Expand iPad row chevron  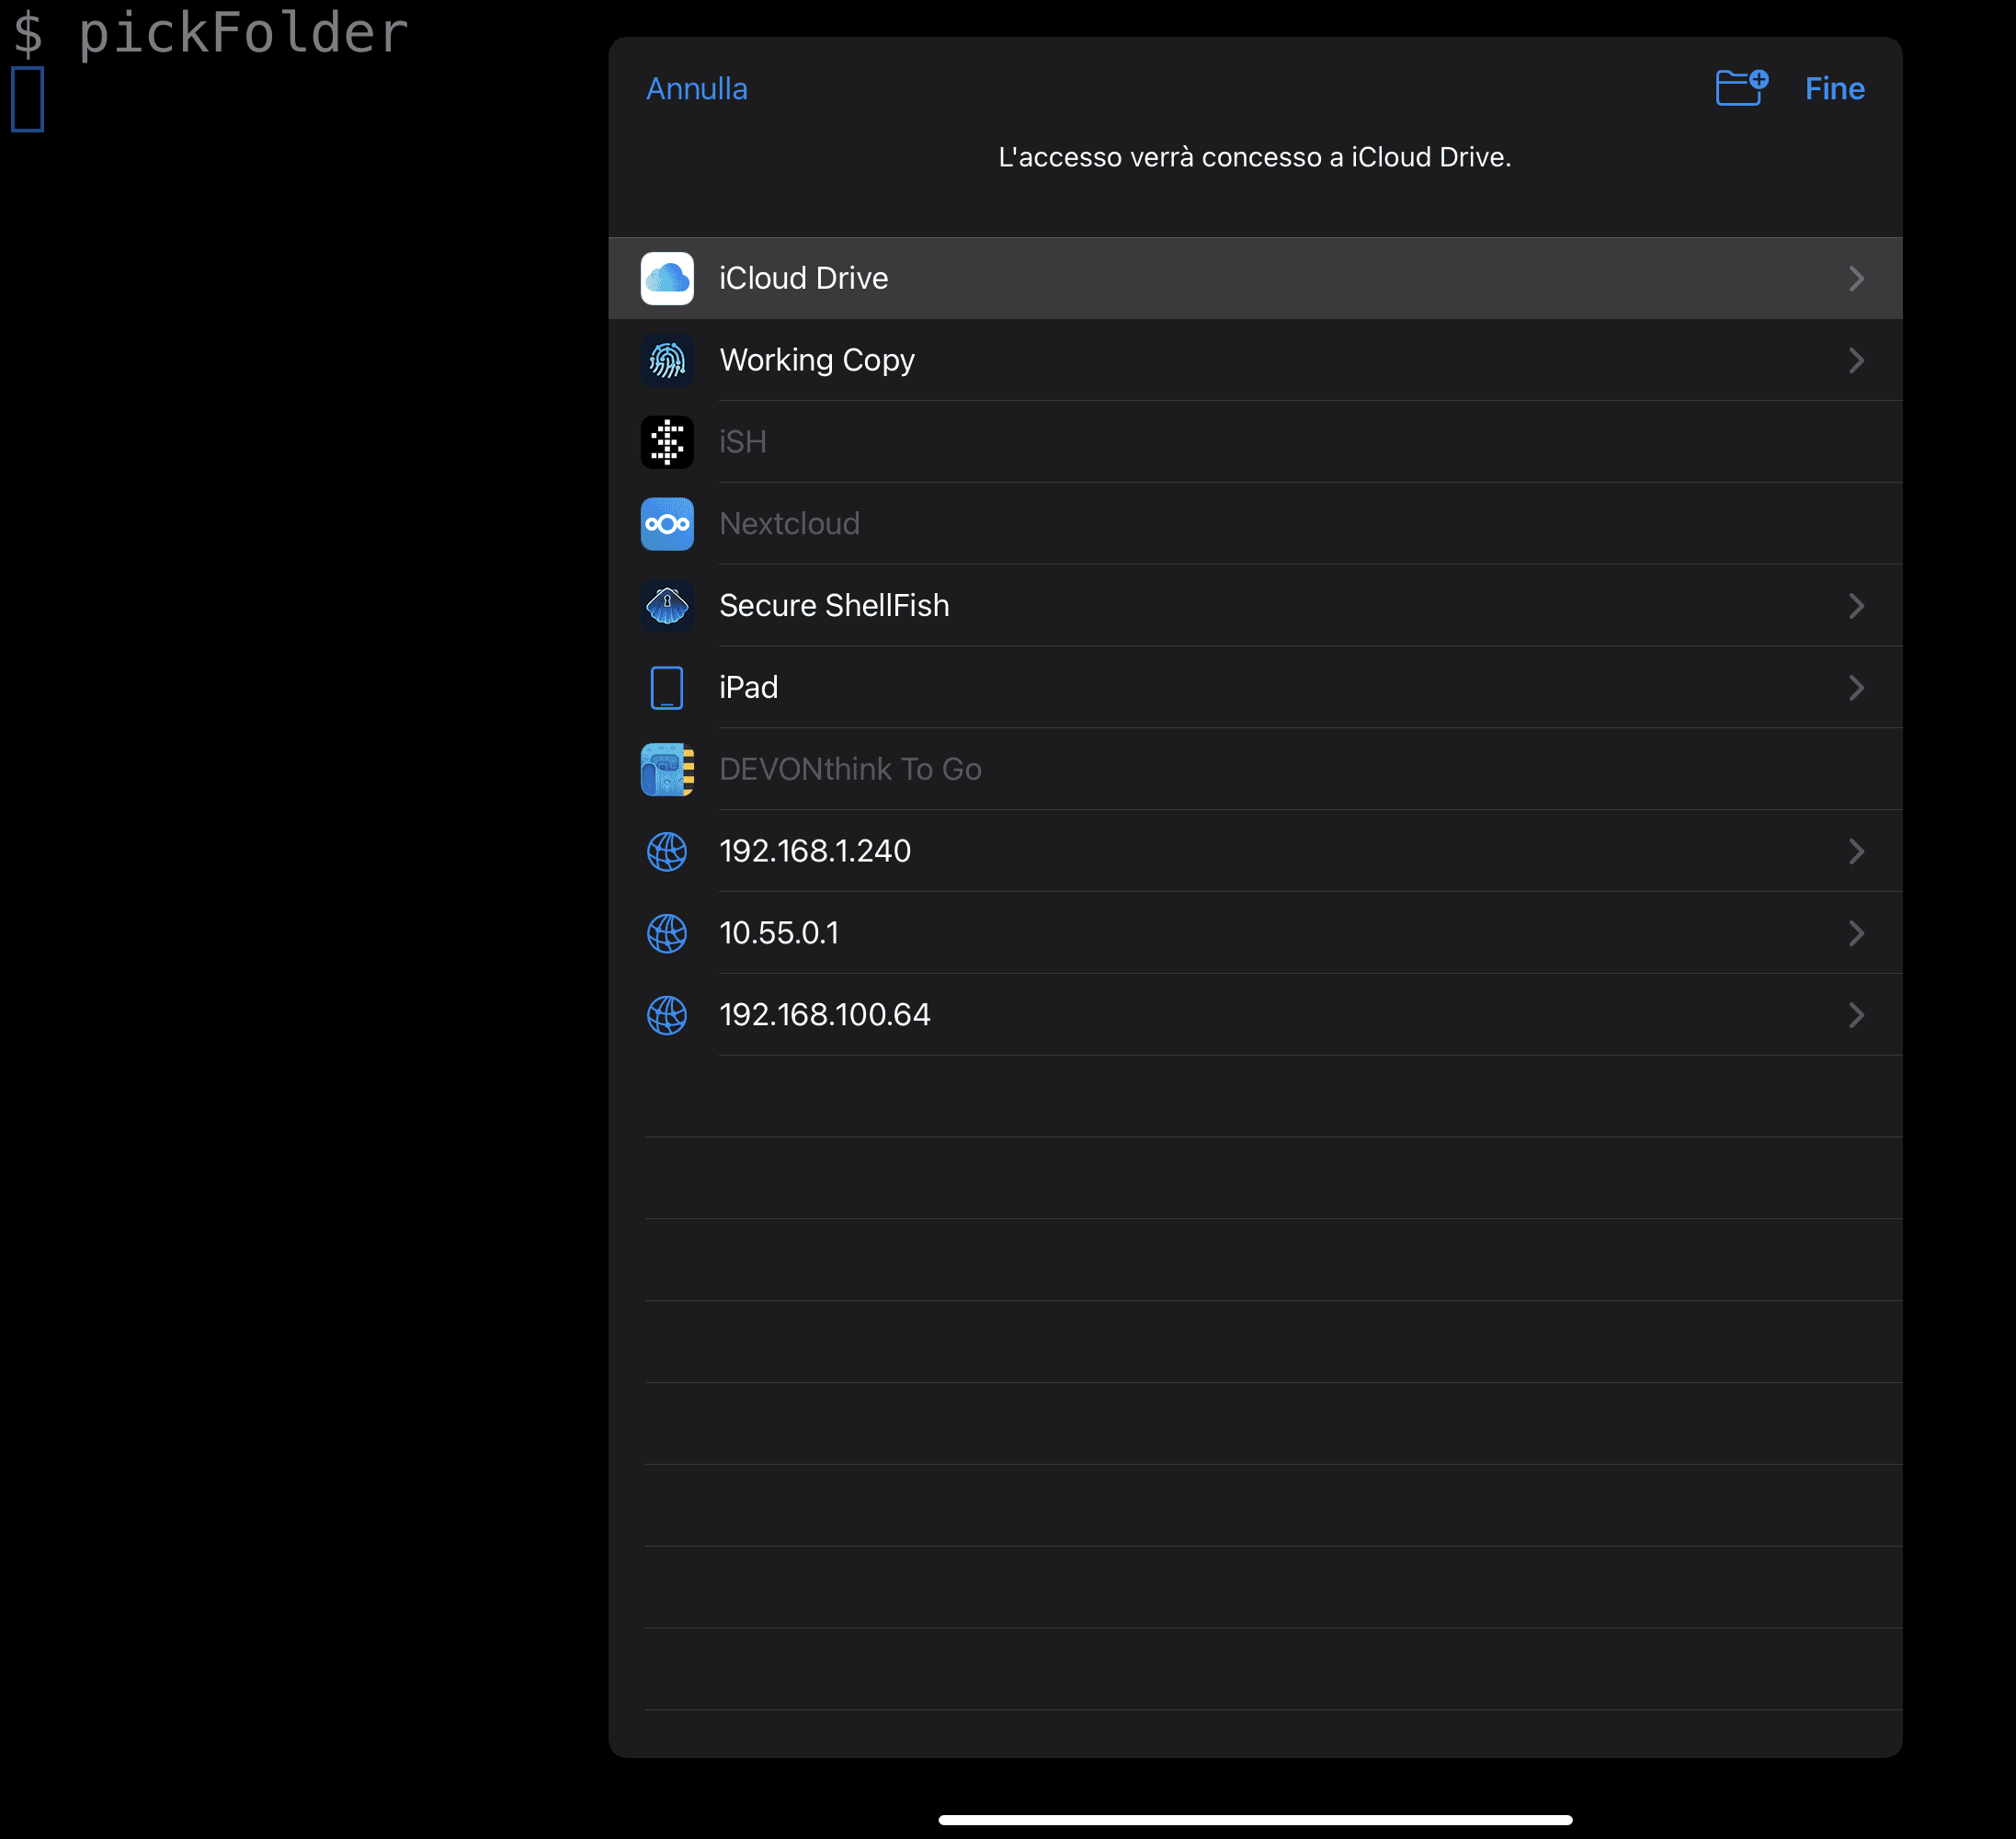(x=1856, y=688)
